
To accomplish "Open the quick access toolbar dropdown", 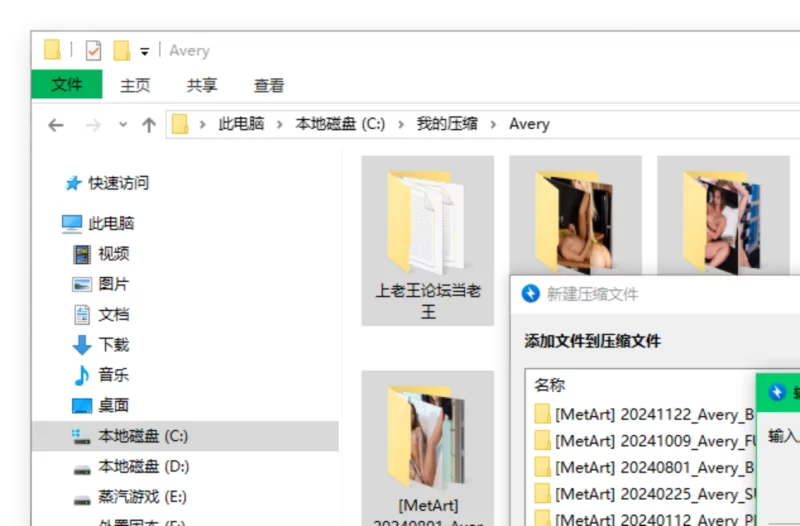I will [x=145, y=51].
